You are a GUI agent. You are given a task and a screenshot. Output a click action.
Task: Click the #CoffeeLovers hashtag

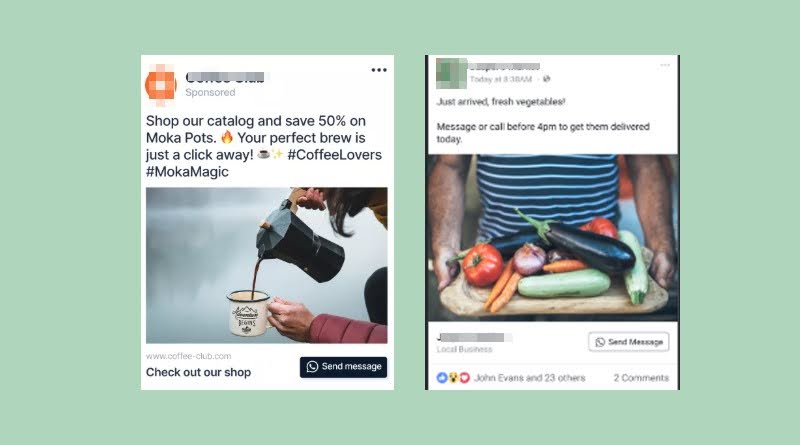[334, 155]
